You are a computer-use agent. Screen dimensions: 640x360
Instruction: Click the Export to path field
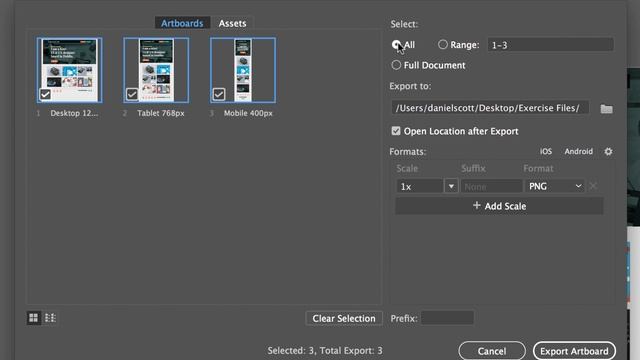click(490, 108)
